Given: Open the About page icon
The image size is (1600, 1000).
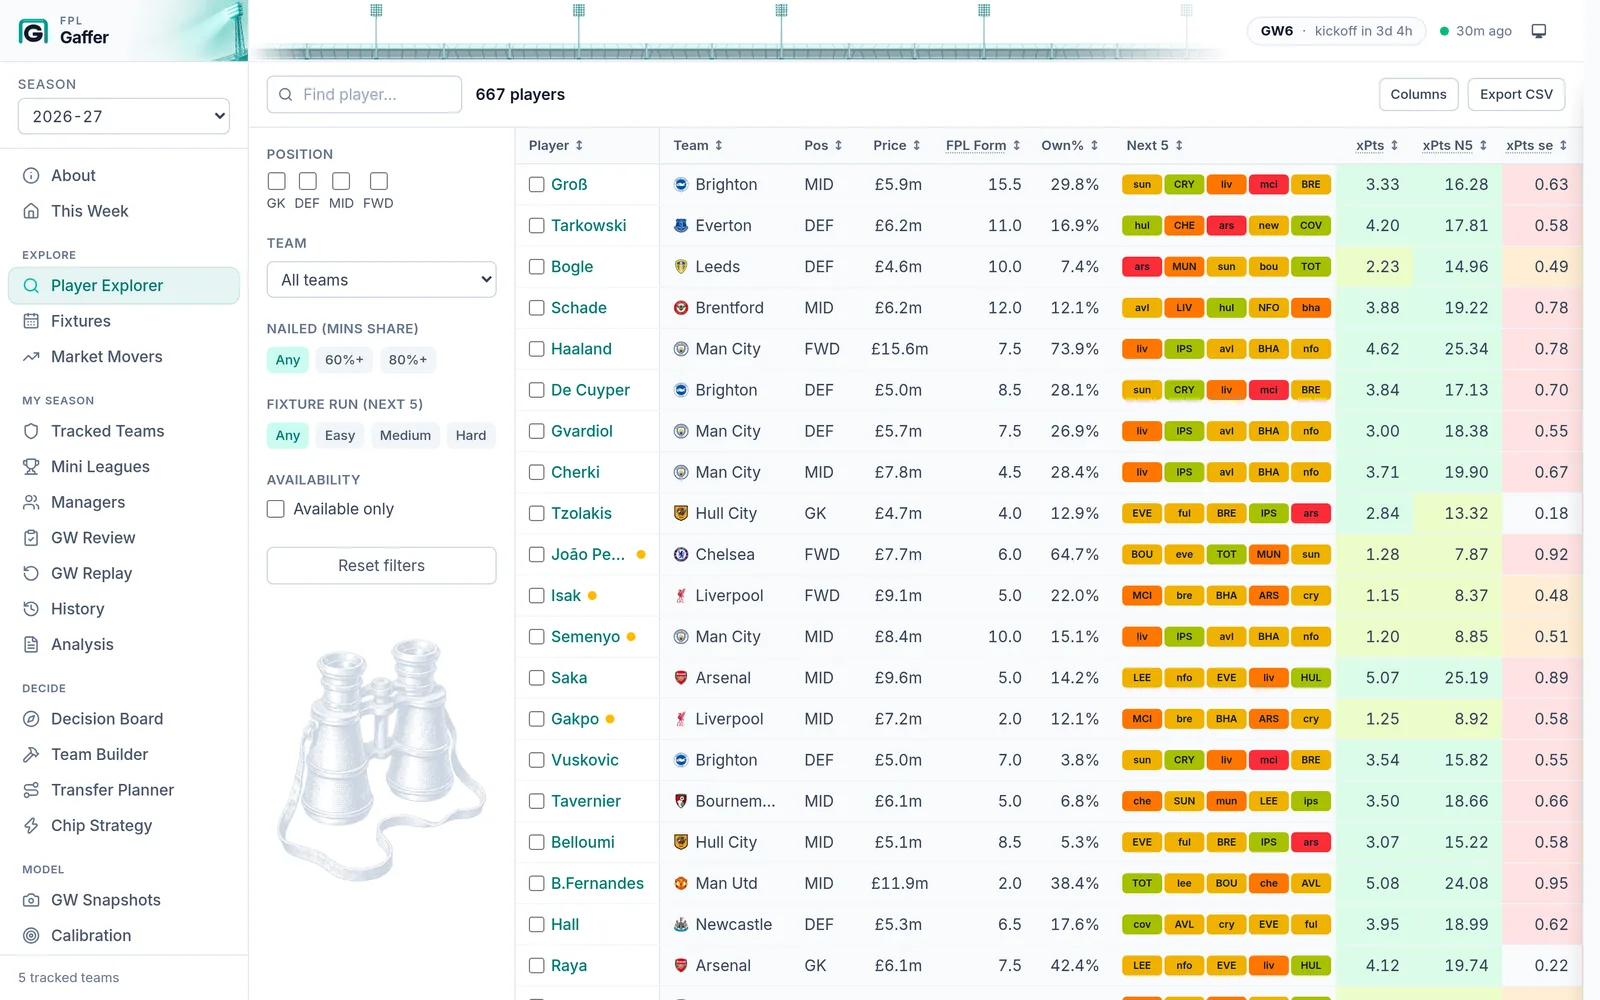Looking at the screenshot, I should click(31, 176).
